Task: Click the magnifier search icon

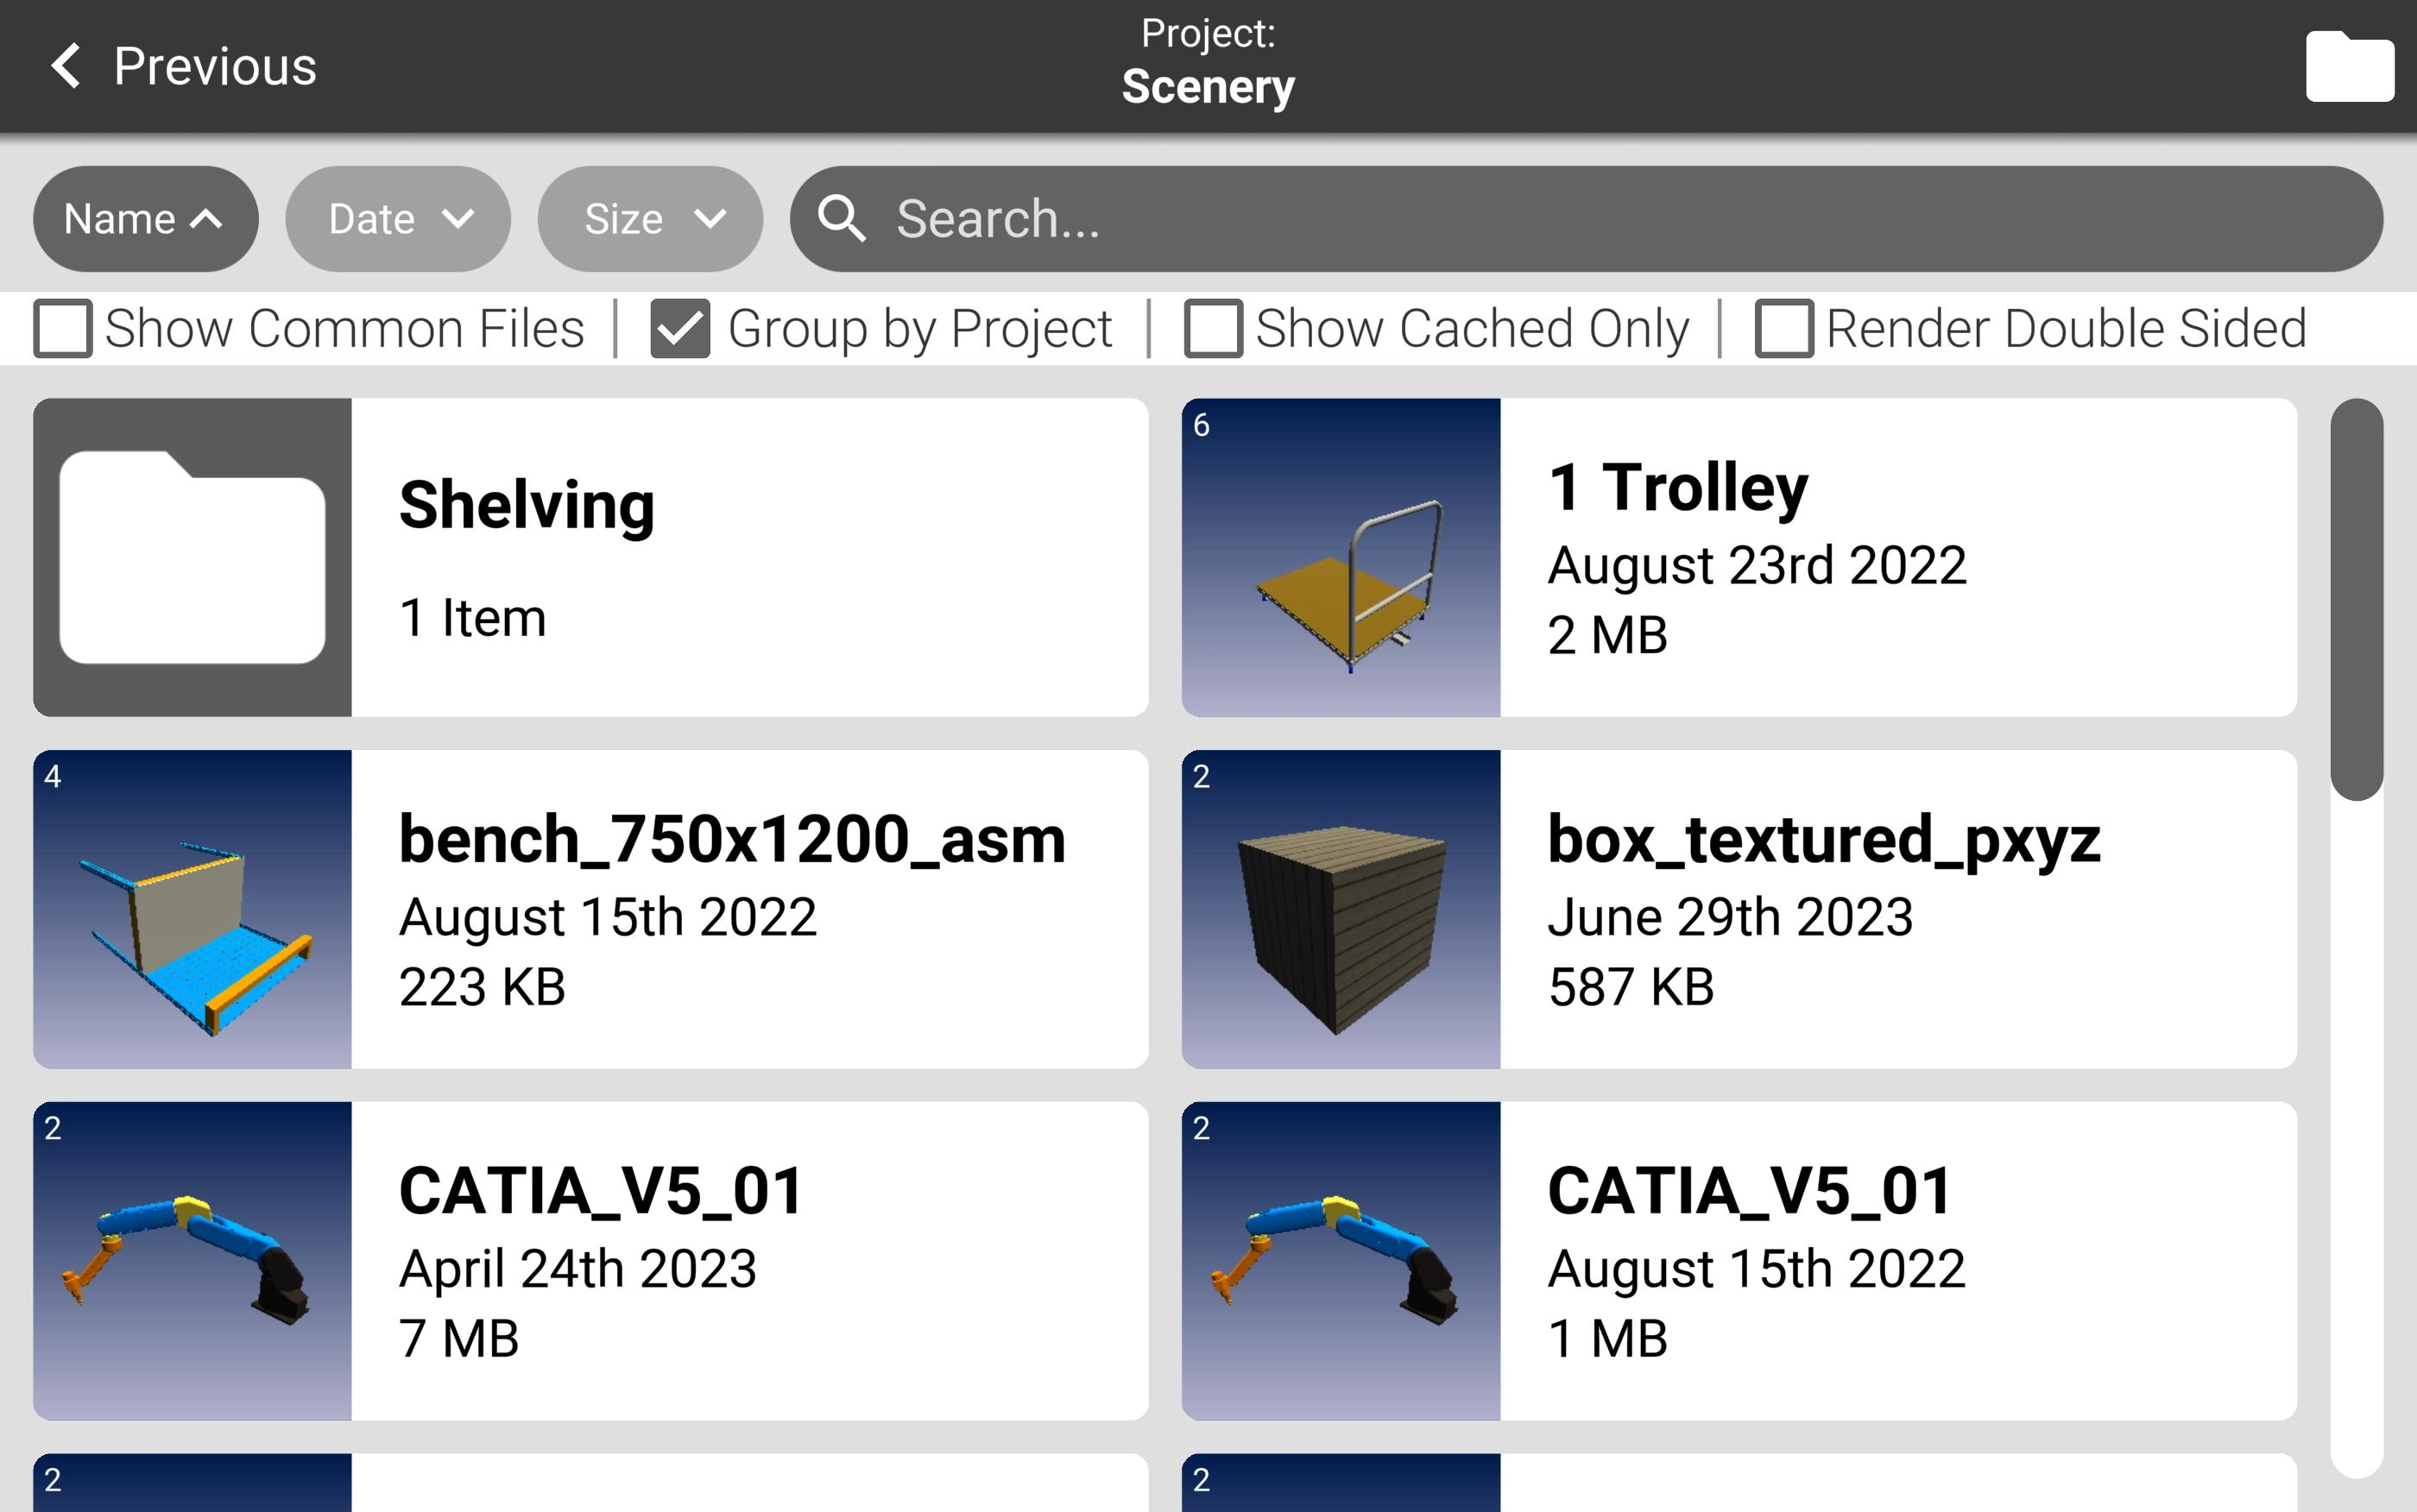Action: click(841, 219)
